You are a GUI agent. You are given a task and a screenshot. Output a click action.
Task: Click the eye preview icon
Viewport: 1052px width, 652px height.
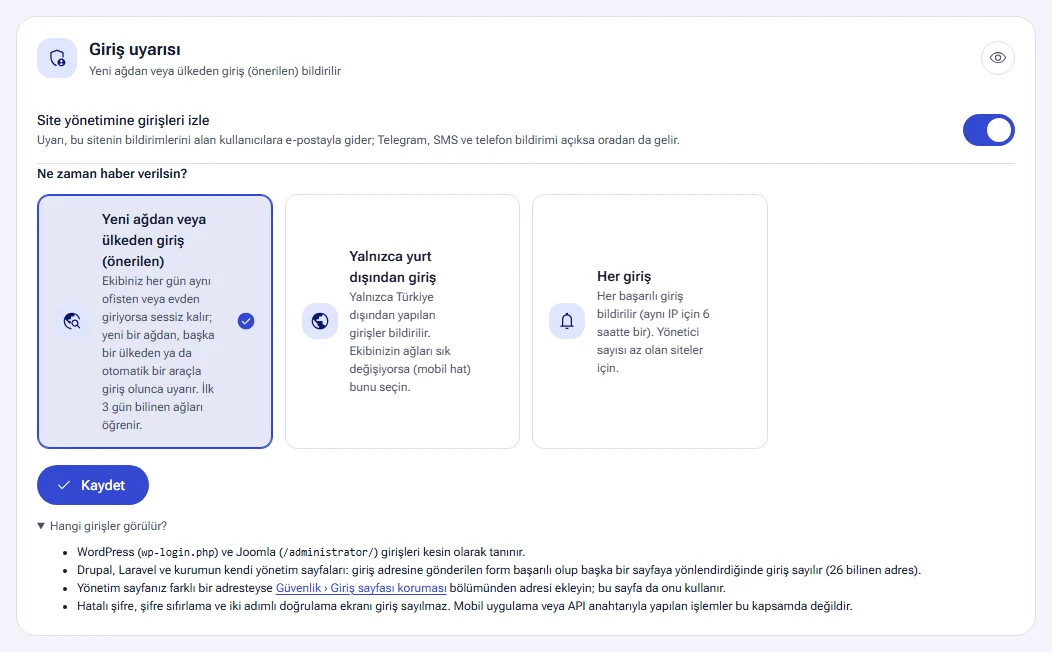[x=998, y=58]
